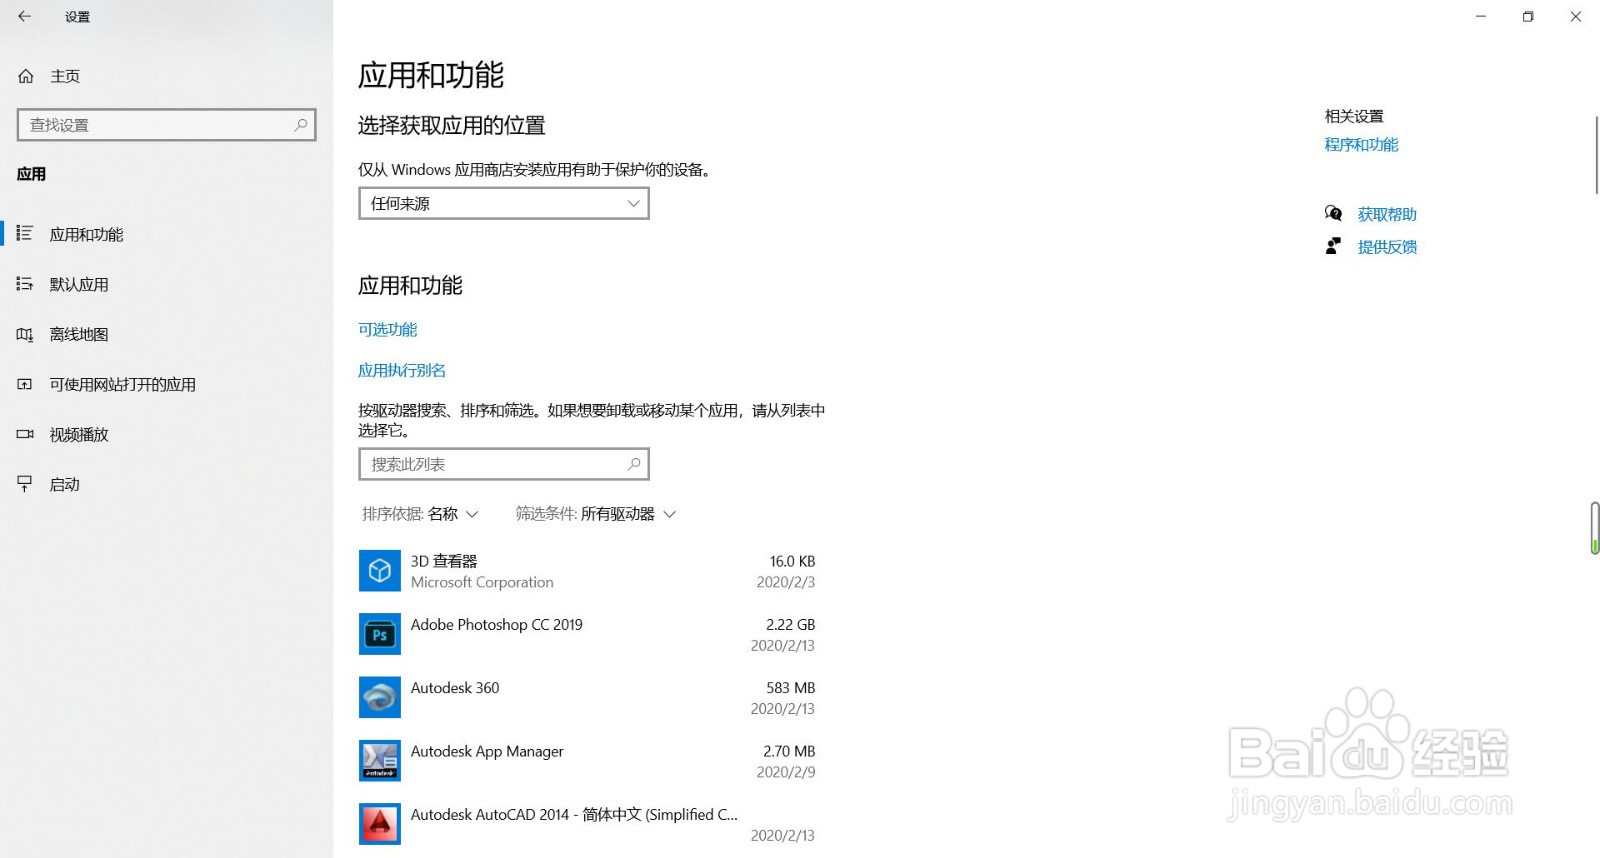The height and width of the screenshot is (858, 1600).
Task: Restore down the settings window
Action: coord(1528,16)
